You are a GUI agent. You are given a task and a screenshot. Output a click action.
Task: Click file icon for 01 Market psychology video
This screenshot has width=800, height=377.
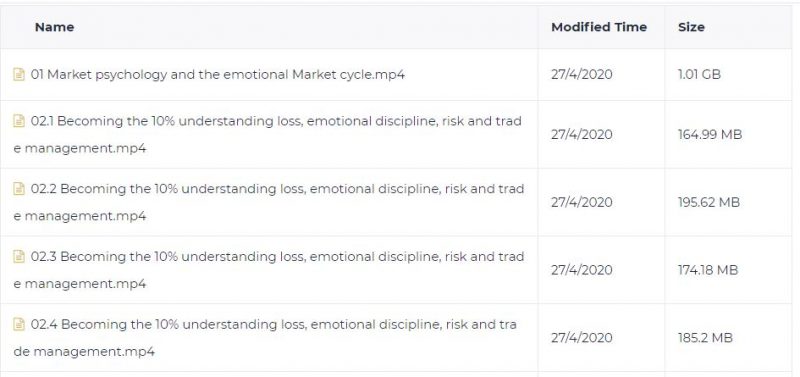click(19, 75)
